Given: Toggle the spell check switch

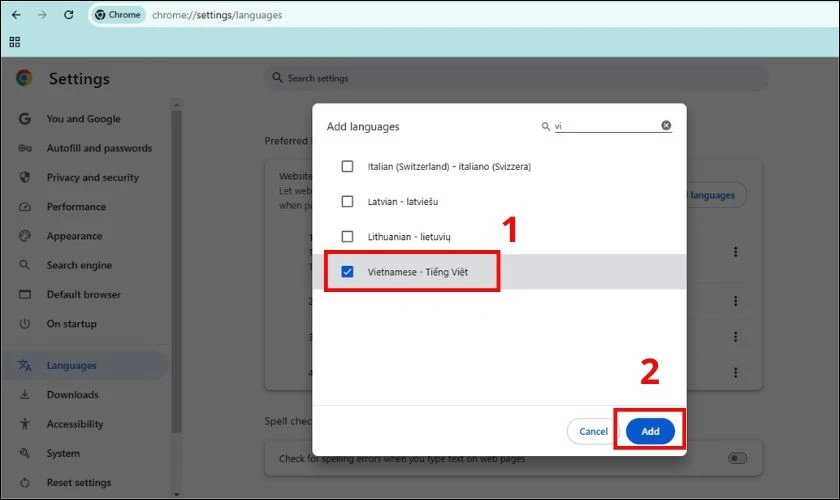Looking at the screenshot, I should [738, 458].
